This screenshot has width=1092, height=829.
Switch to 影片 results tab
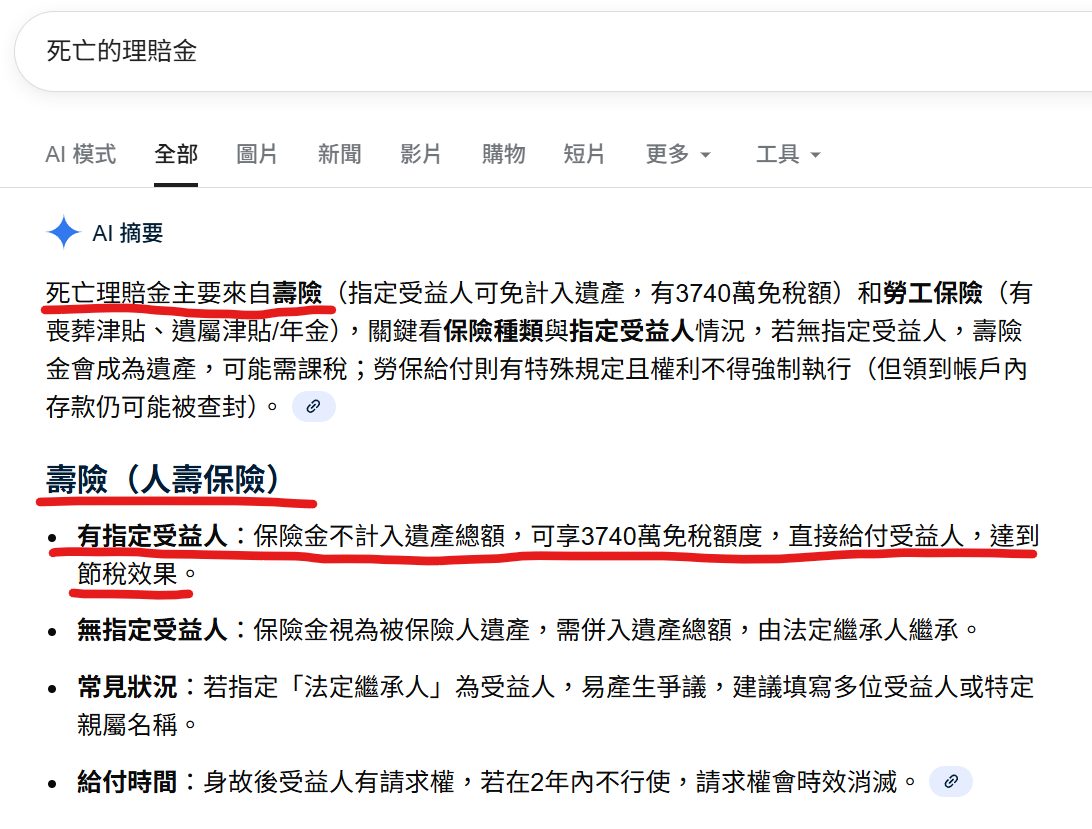421,154
